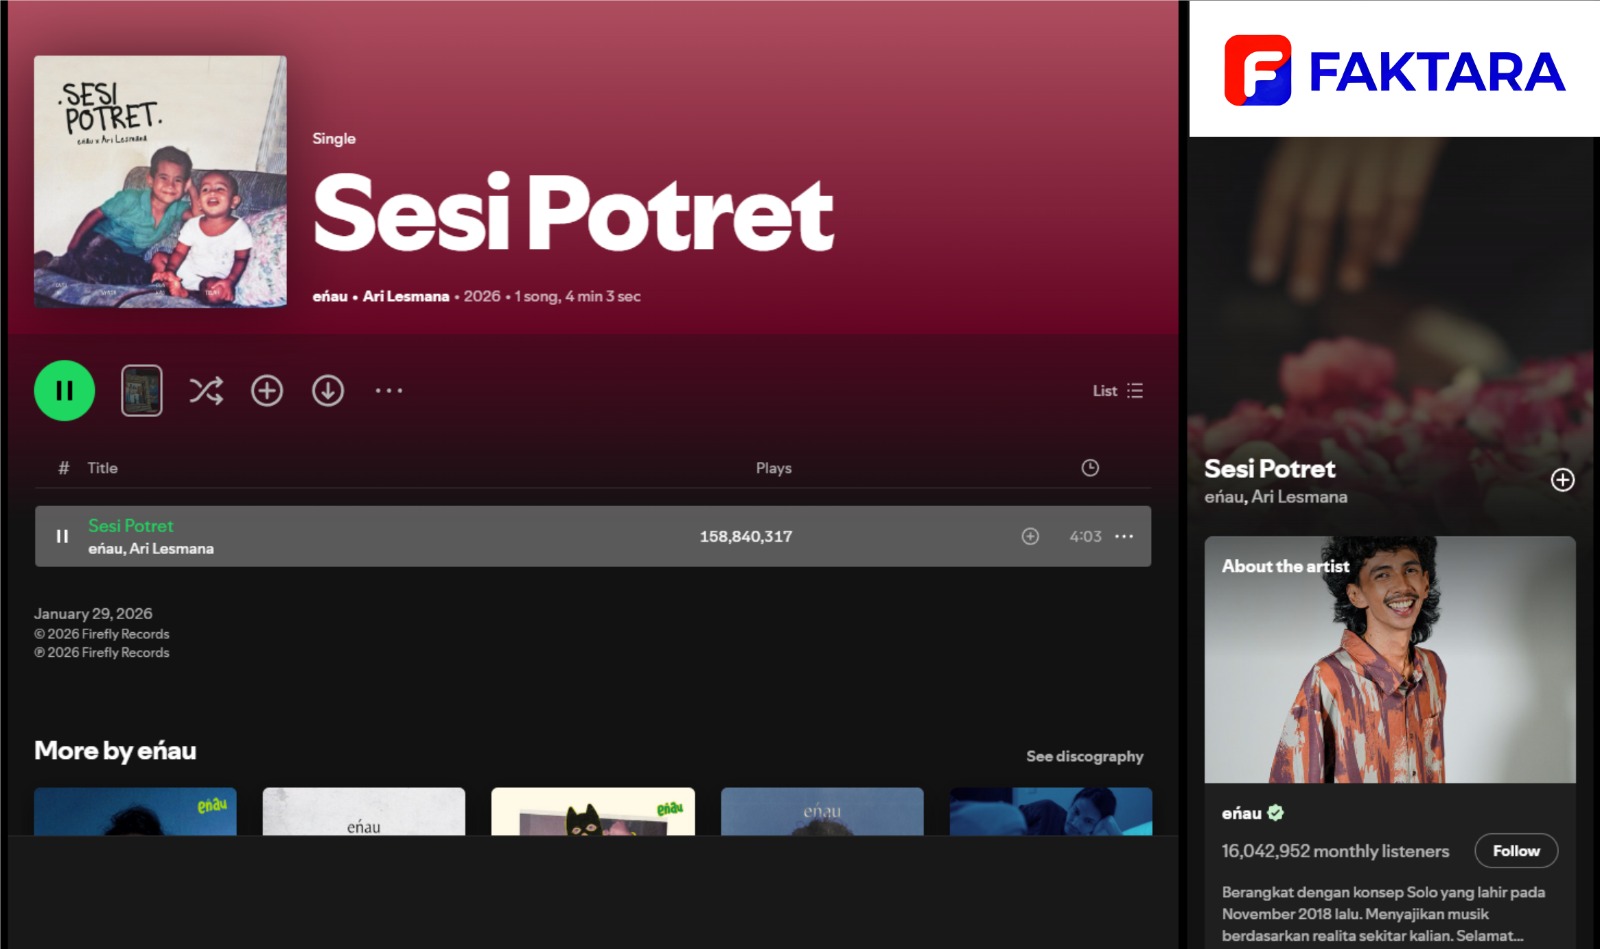Viewport: 1600px width, 949px height.
Task: Open track row three-dots menu
Action: pyautogui.click(x=1124, y=536)
